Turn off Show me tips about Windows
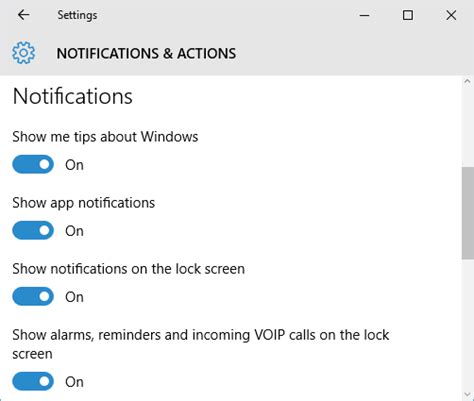Screen dimensions: 474x401 [x=33, y=164]
